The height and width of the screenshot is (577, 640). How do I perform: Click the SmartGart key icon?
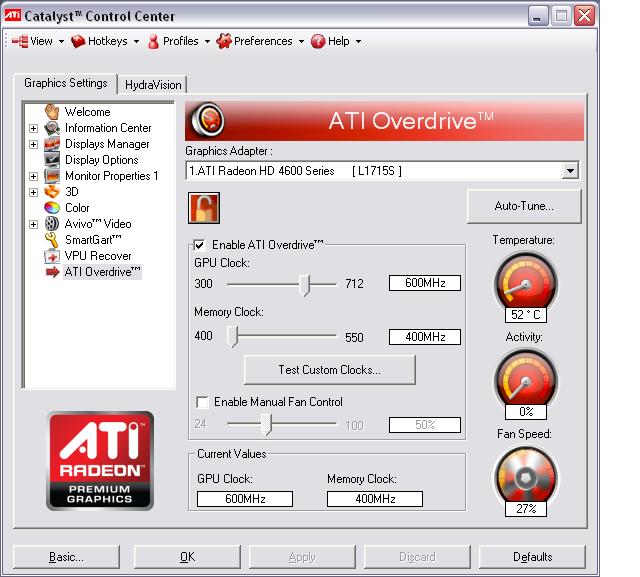coord(53,240)
